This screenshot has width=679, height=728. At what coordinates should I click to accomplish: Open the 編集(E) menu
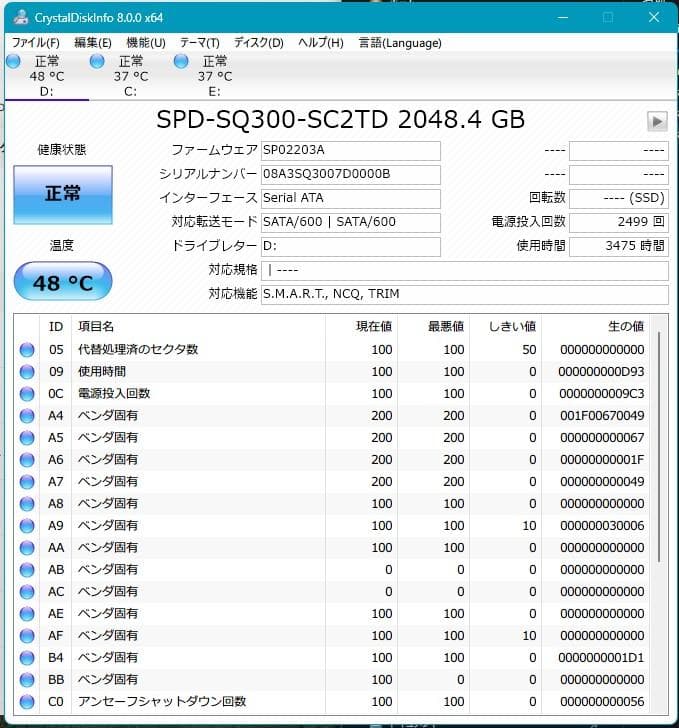coord(93,43)
